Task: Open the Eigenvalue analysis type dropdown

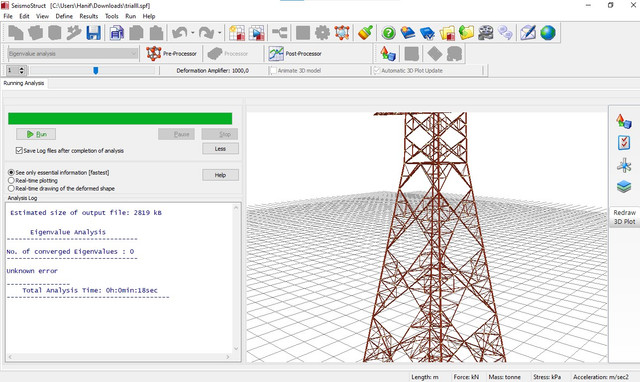Action: (73, 53)
